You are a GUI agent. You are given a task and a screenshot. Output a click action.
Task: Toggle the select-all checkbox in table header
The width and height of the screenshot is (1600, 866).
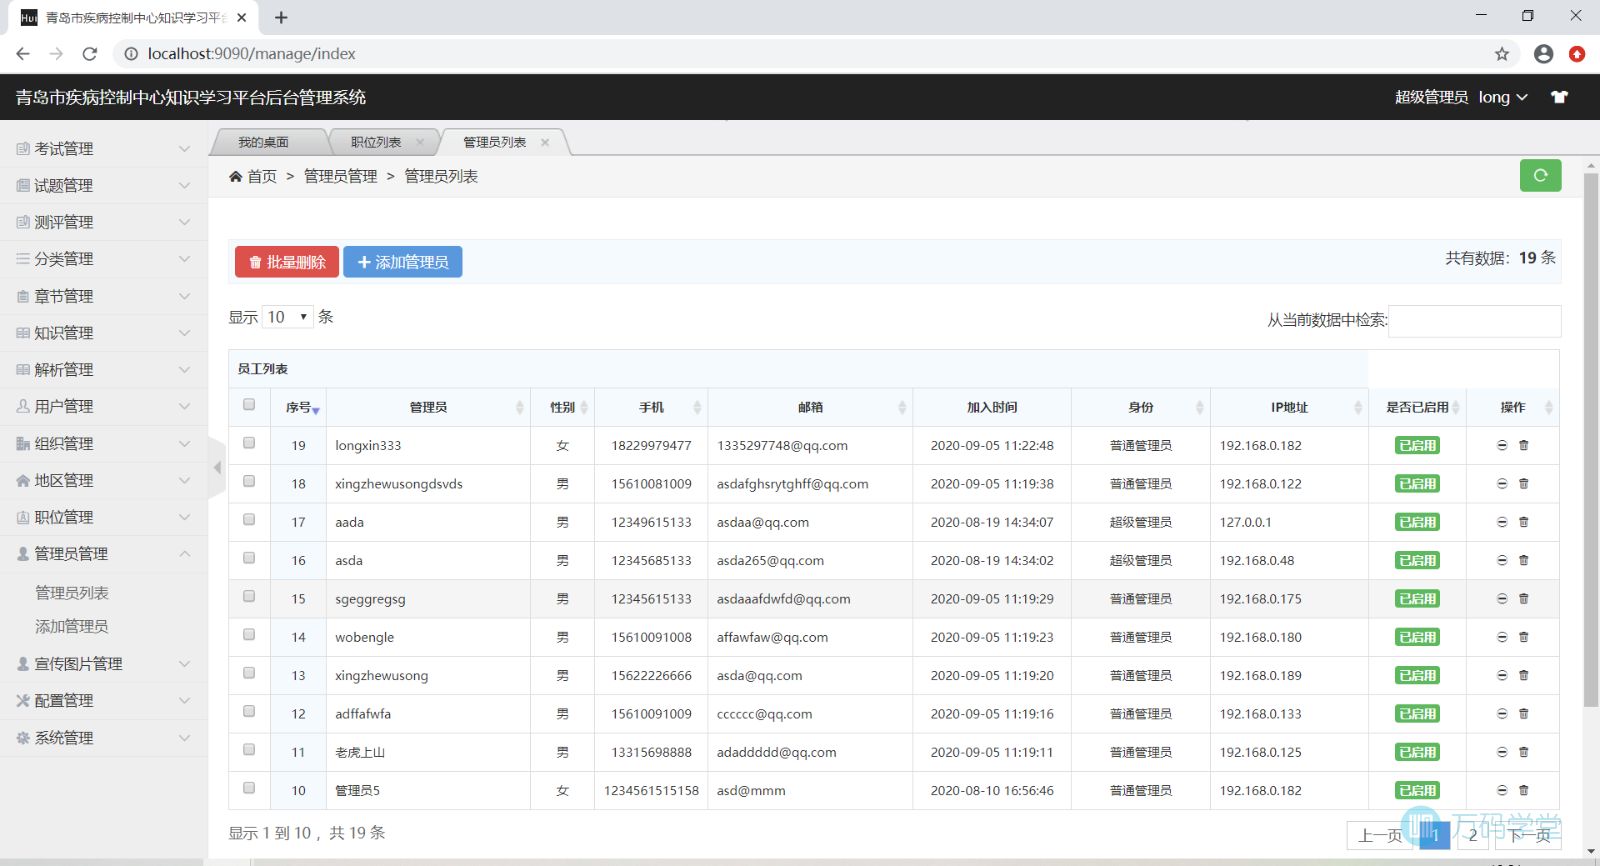(249, 405)
